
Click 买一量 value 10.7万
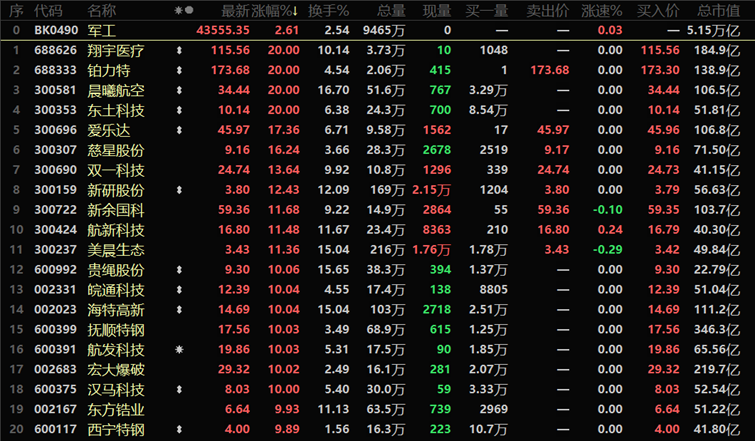488,429
